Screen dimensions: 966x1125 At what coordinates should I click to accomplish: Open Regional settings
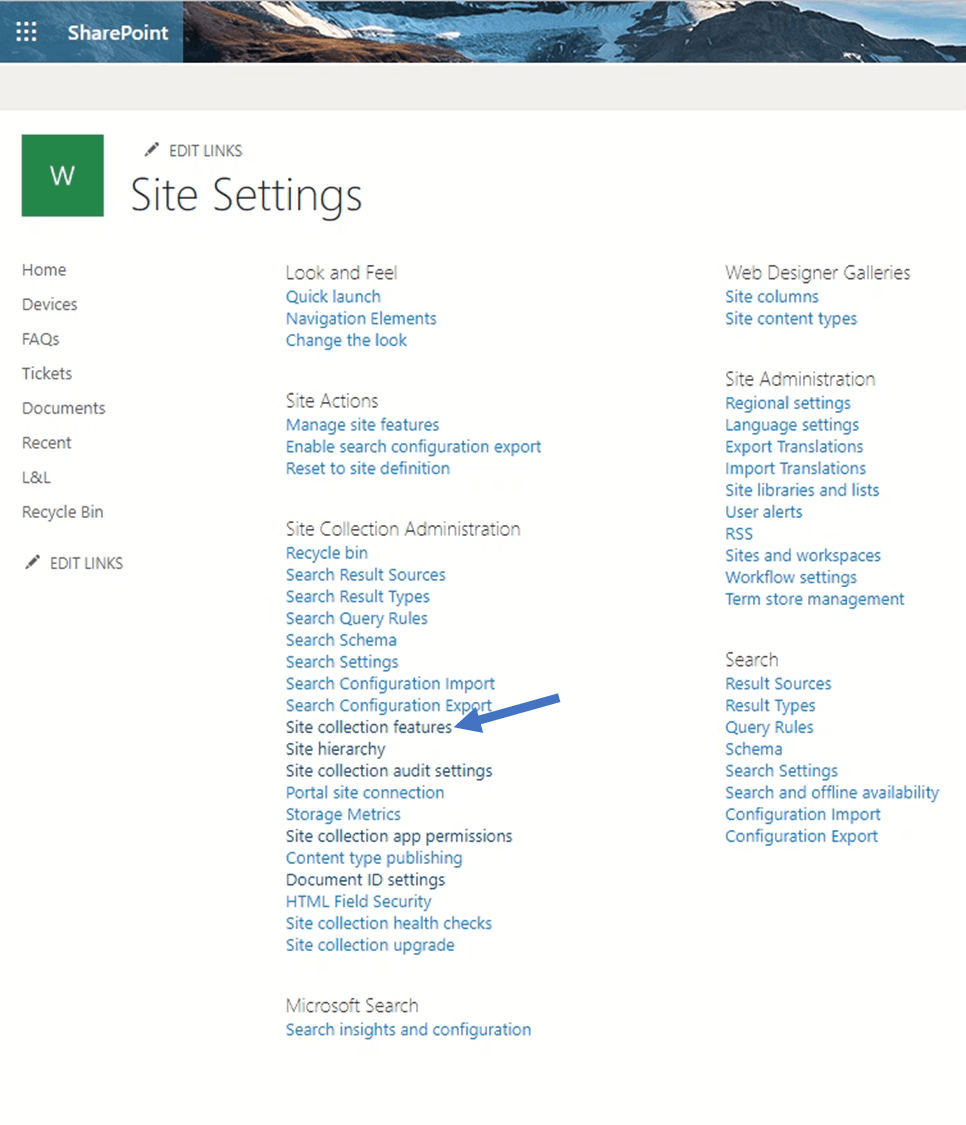787,402
